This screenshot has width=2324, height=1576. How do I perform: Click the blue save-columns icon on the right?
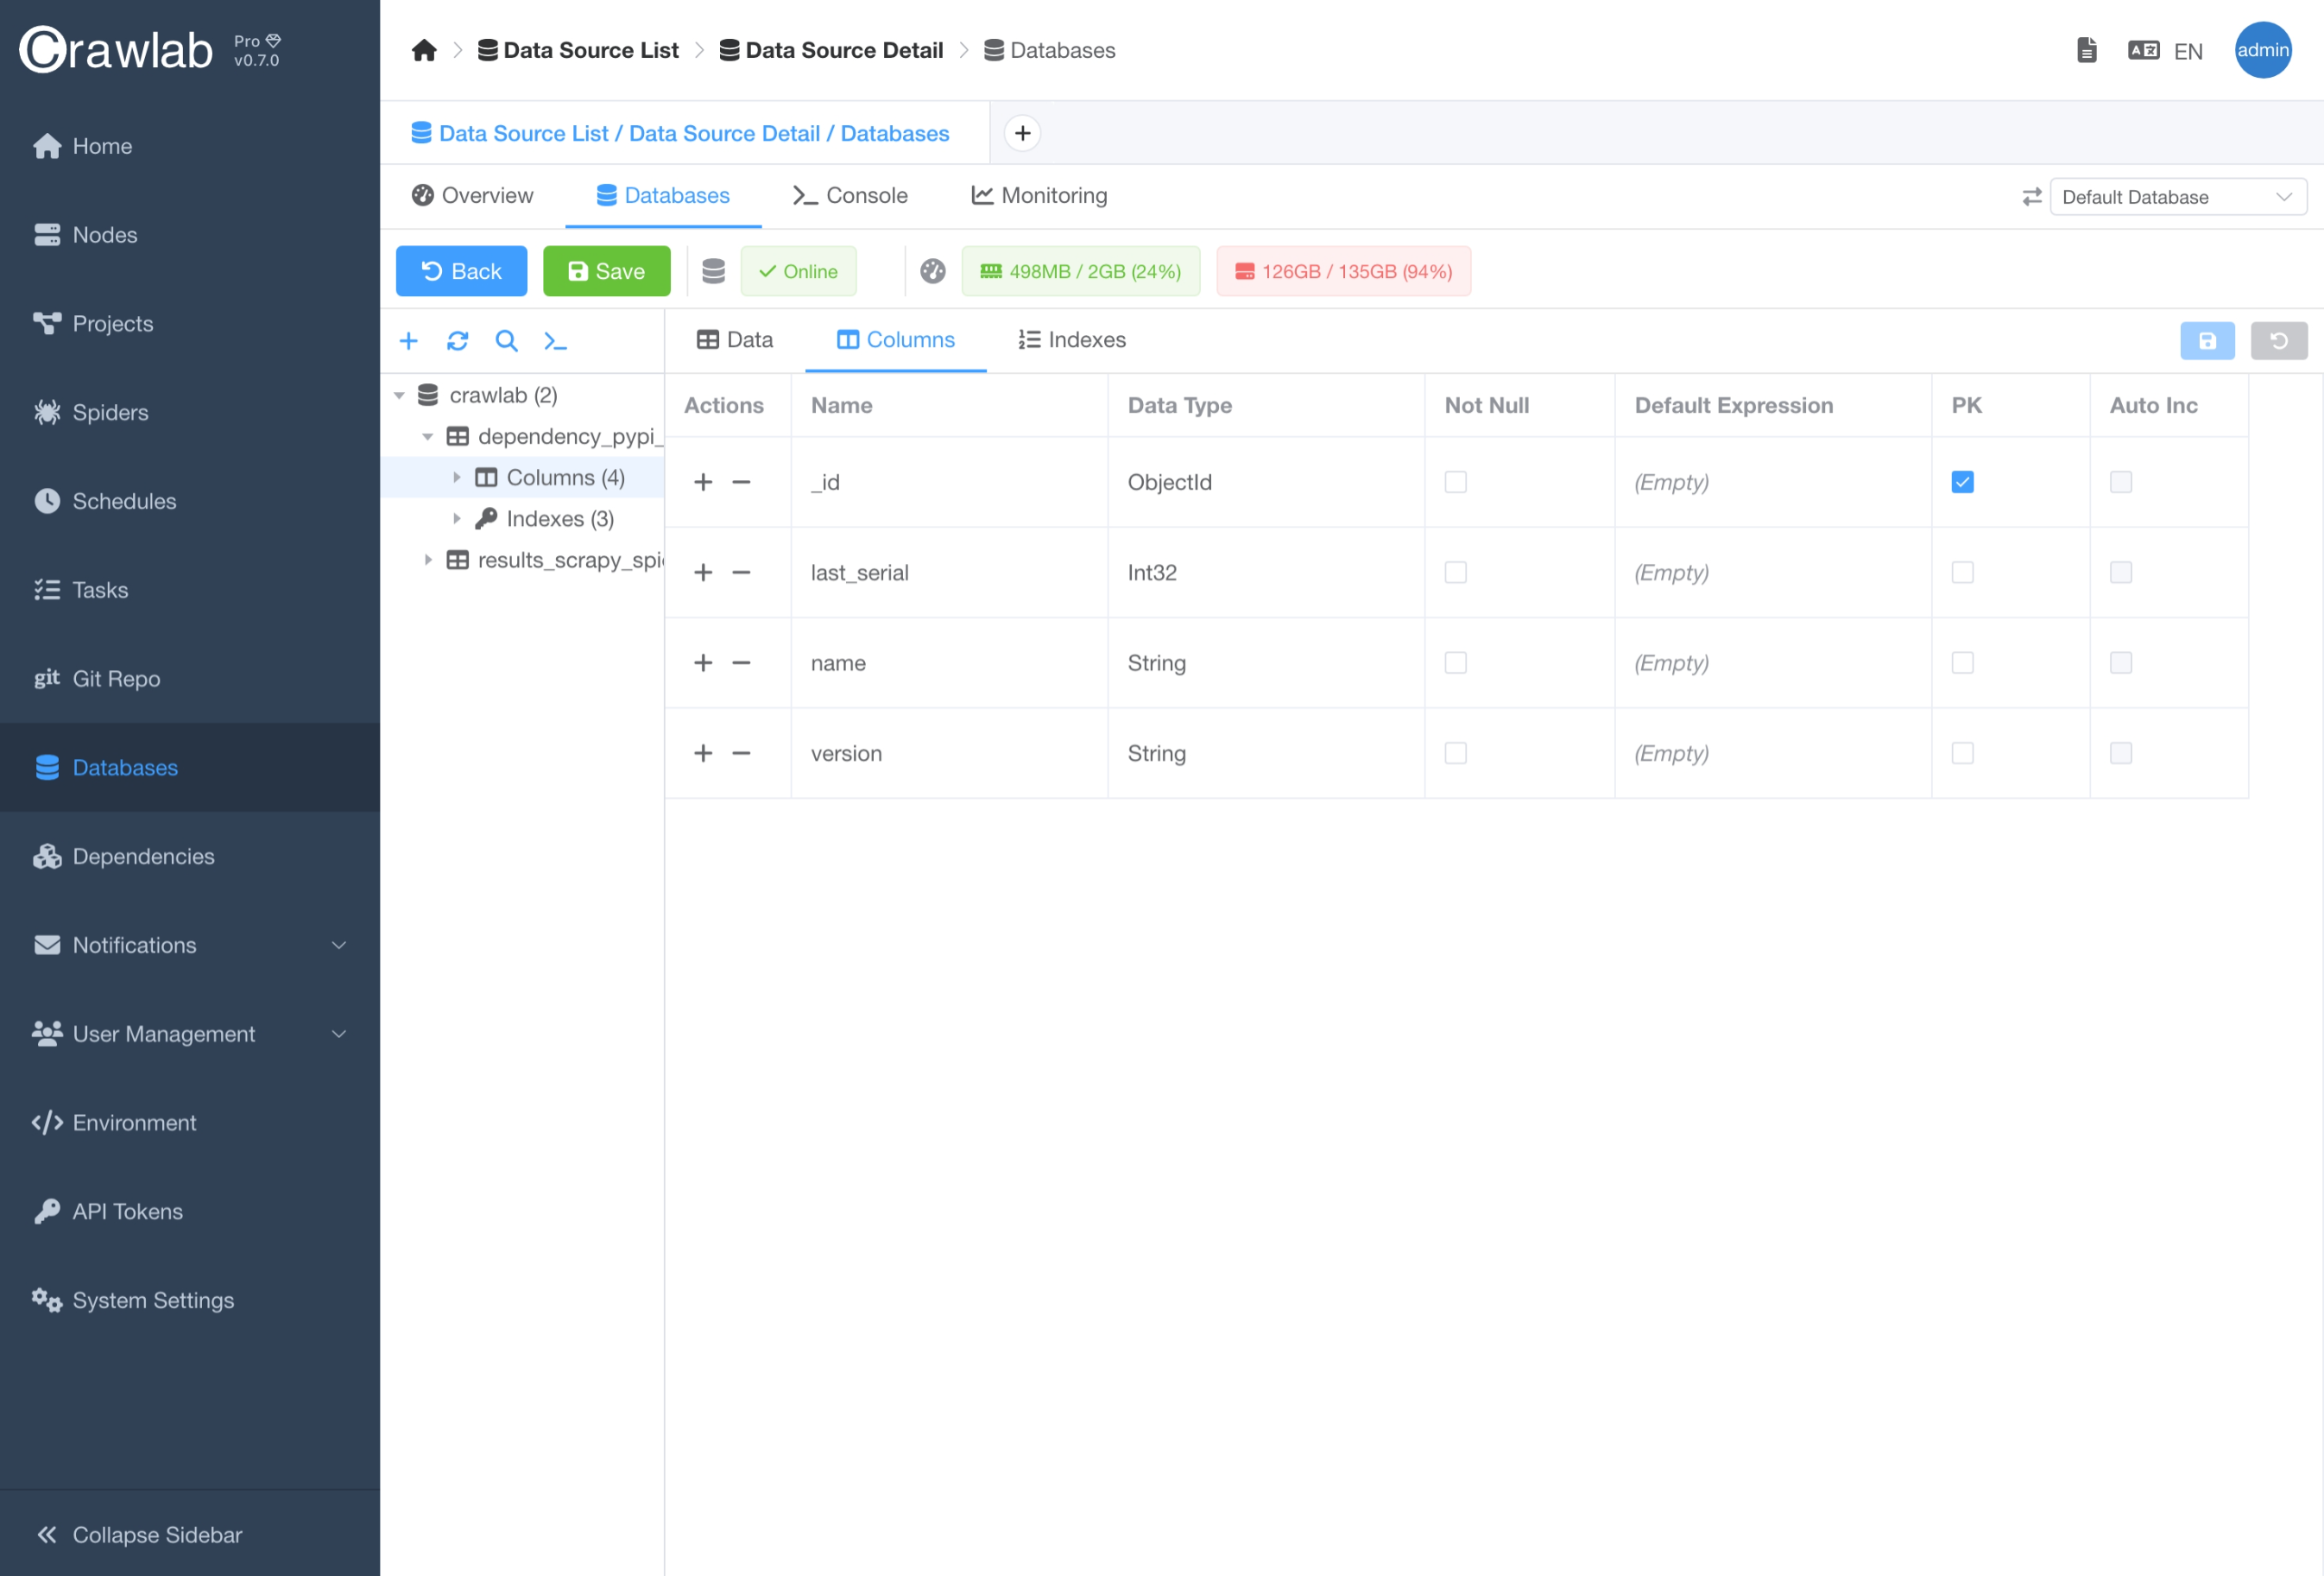pyautogui.click(x=2208, y=340)
